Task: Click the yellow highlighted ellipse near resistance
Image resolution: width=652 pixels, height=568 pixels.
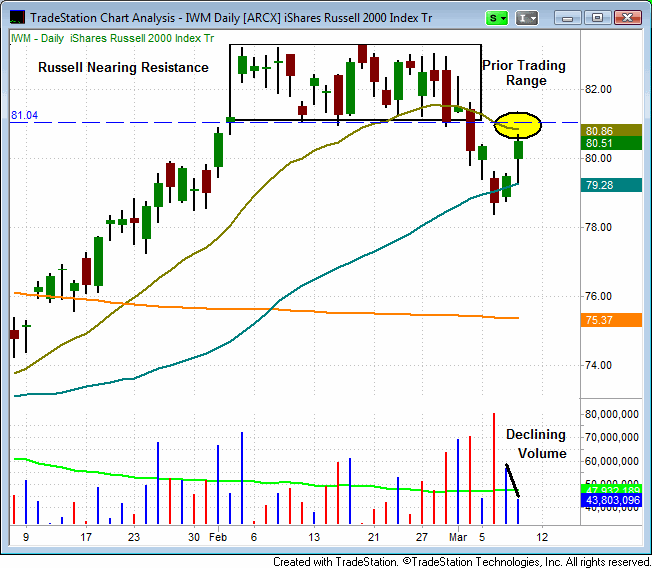Action: (x=517, y=125)
